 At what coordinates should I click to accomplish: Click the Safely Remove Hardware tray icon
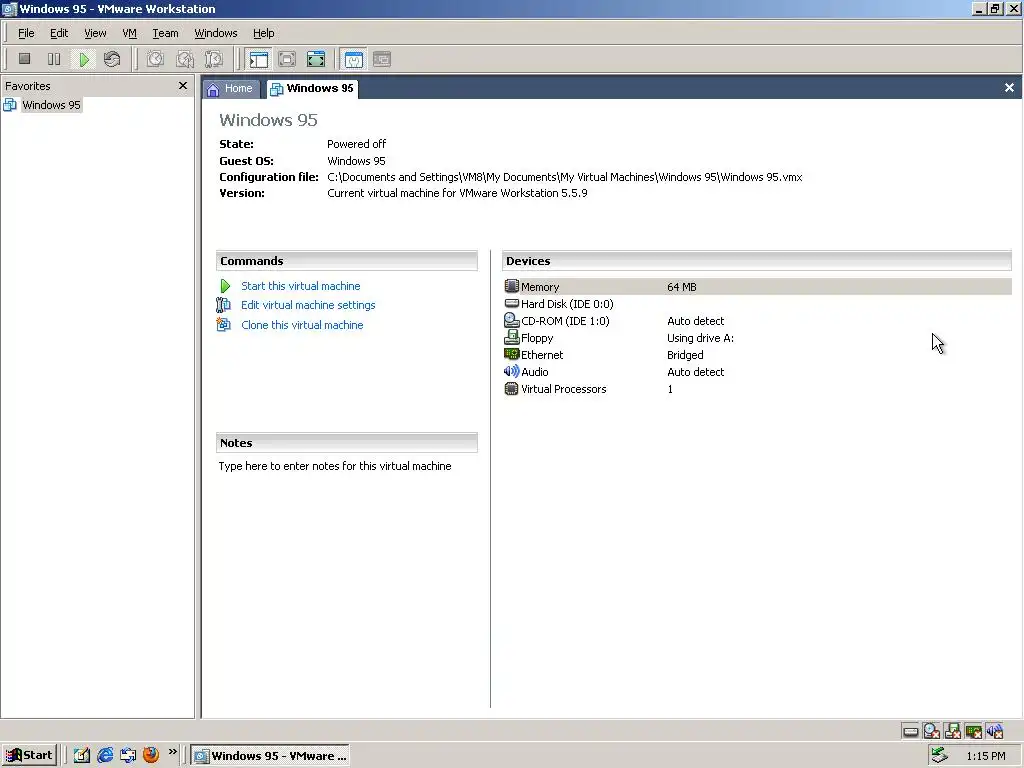[x=939, y=756]
